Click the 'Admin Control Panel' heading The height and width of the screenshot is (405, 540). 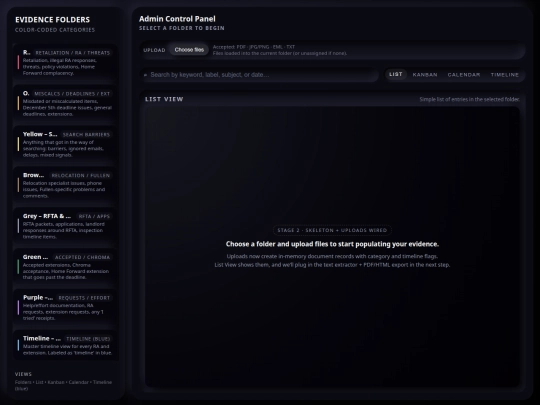click(177, 19)
